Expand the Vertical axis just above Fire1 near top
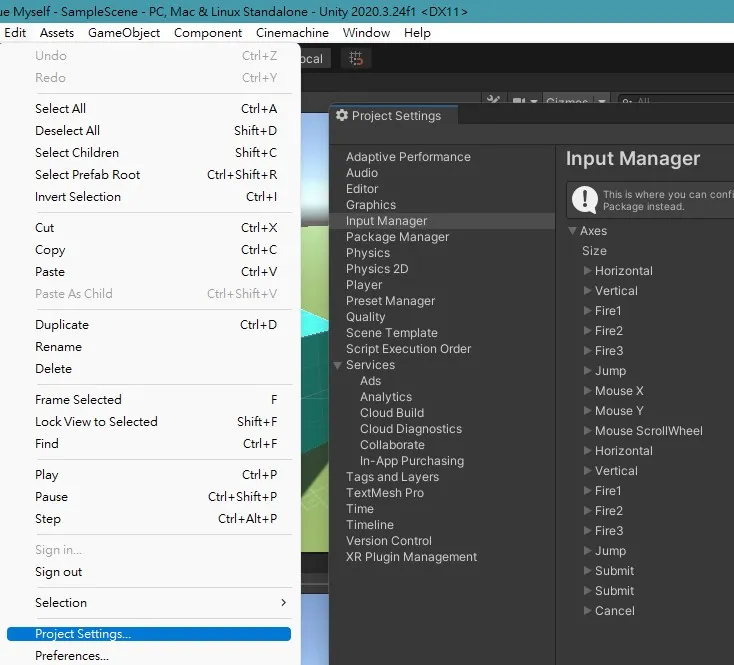 pos(587,291)
